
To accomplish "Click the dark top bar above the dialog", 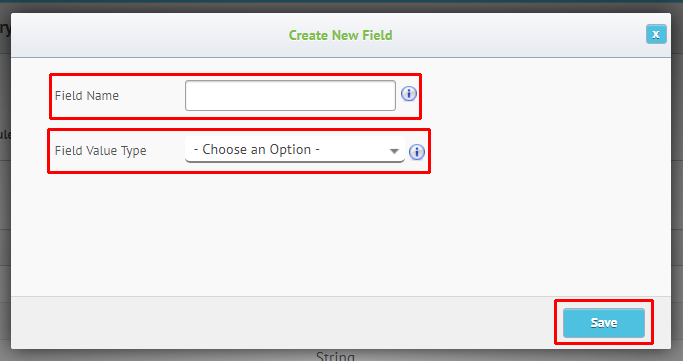I will click(342, 5).
